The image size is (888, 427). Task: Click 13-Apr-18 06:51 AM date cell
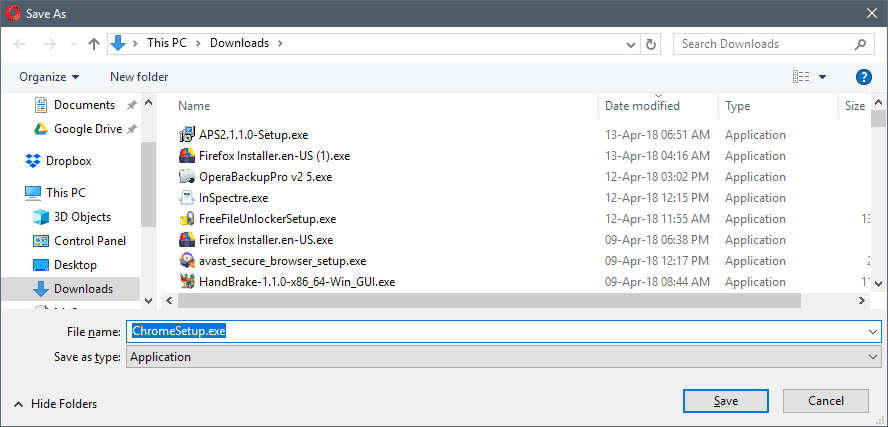tap(657, 135)
